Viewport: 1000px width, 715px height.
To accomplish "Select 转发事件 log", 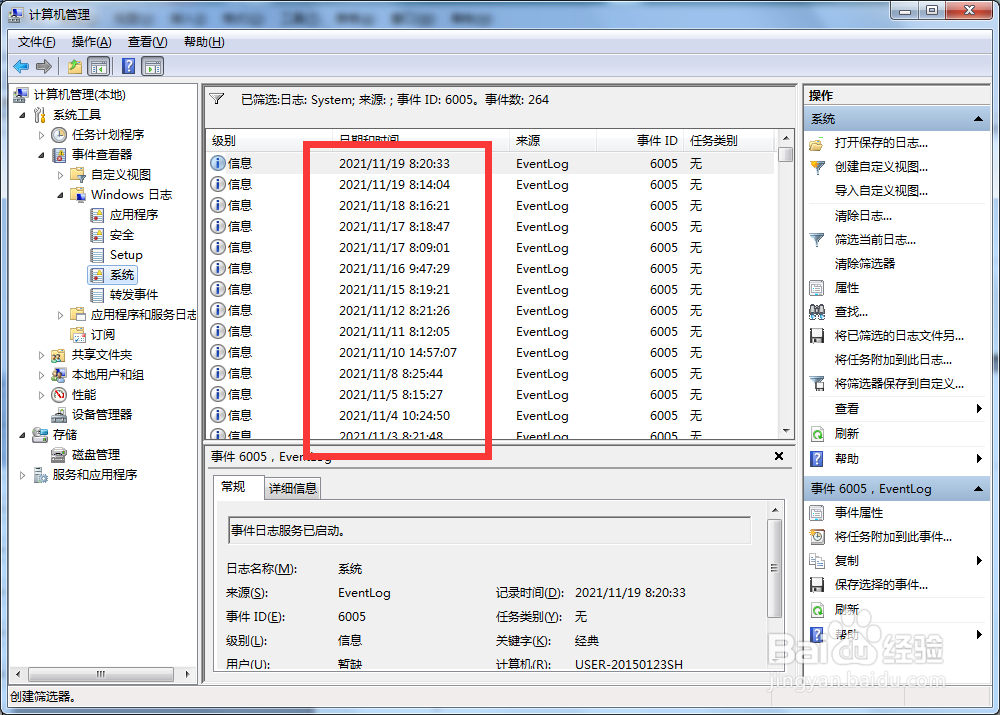I will pos(133,295).
